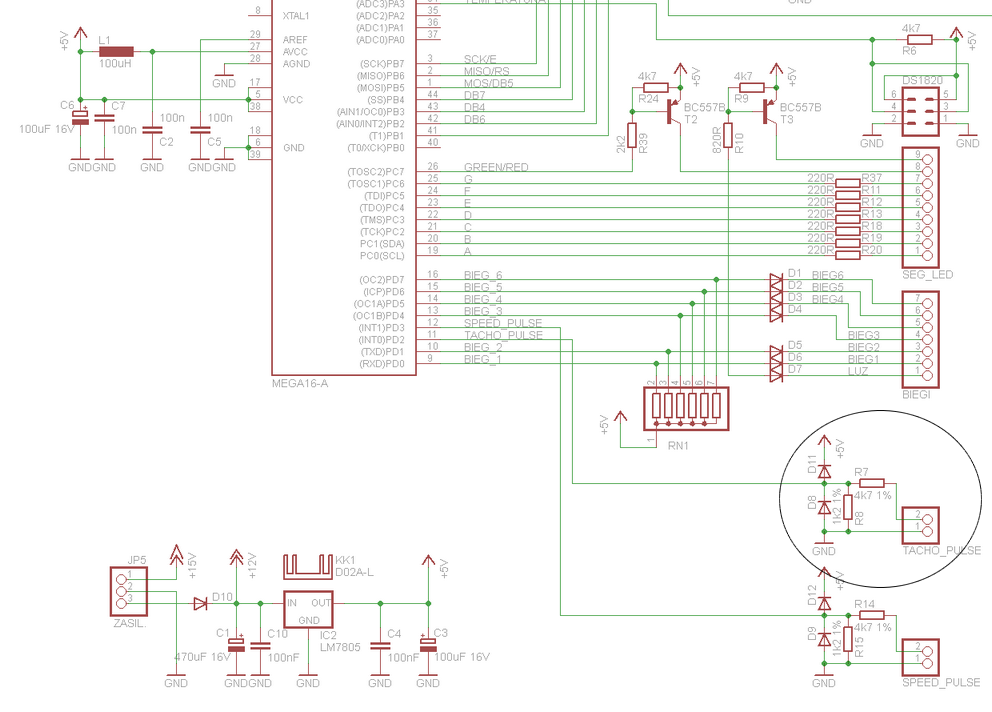Screen dimensions: 992x712
Task: Click the MOS/DB5 net label
Action: [x=488, y=83]
